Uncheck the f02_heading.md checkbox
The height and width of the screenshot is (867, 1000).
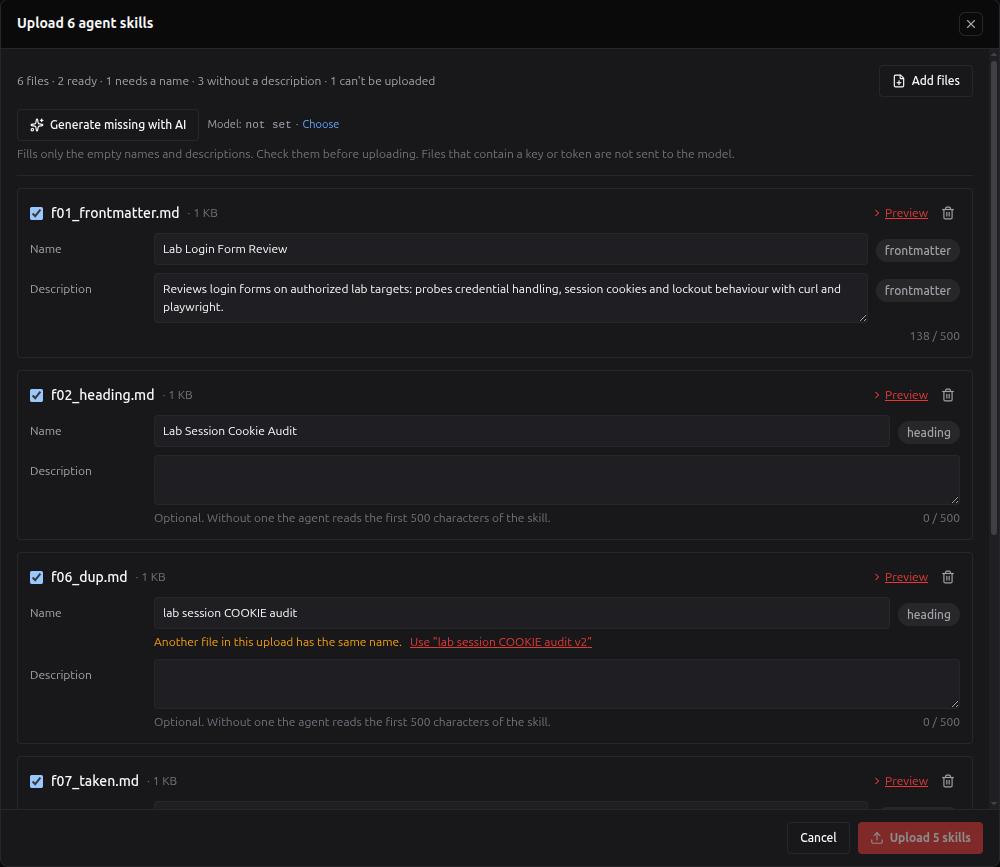36,395
